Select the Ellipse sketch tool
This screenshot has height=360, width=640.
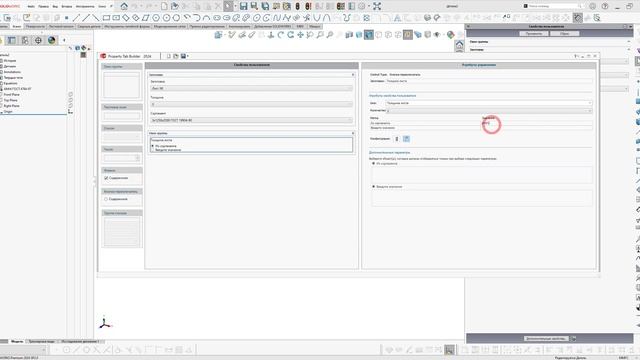point(256,18)
